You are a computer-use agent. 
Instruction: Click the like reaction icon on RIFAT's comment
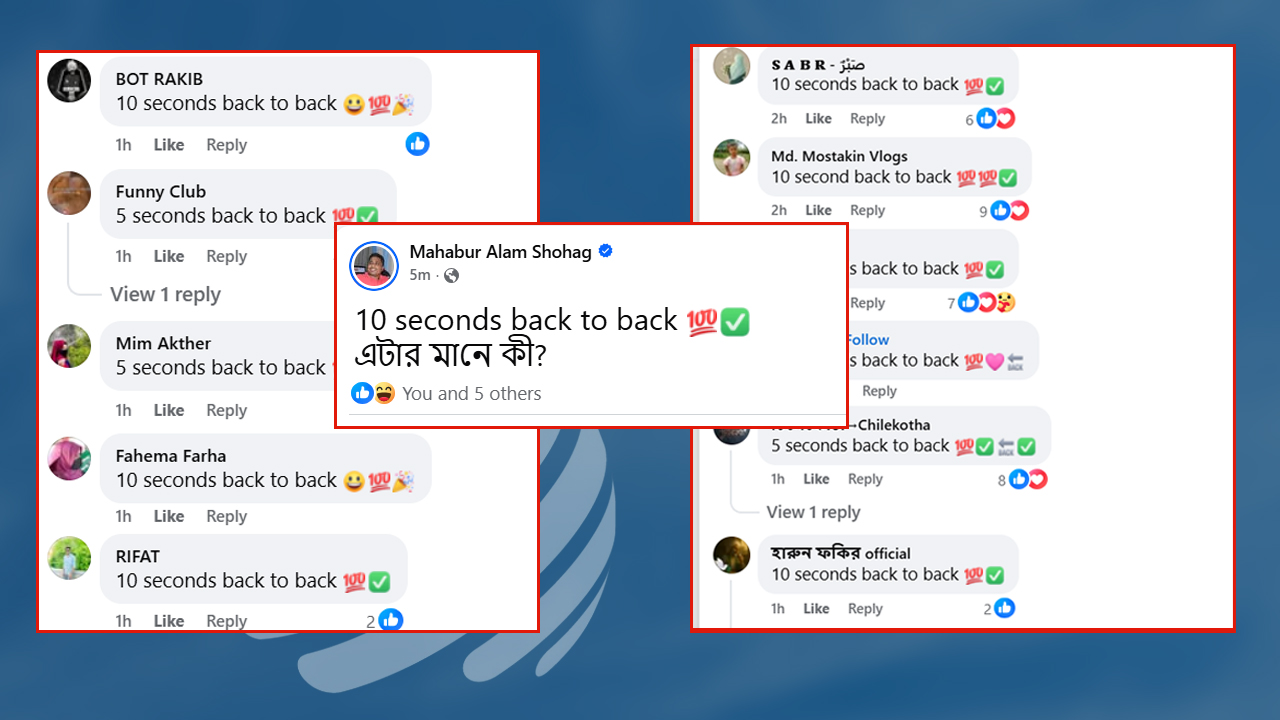pyautogui.click(x=391, y=621)
